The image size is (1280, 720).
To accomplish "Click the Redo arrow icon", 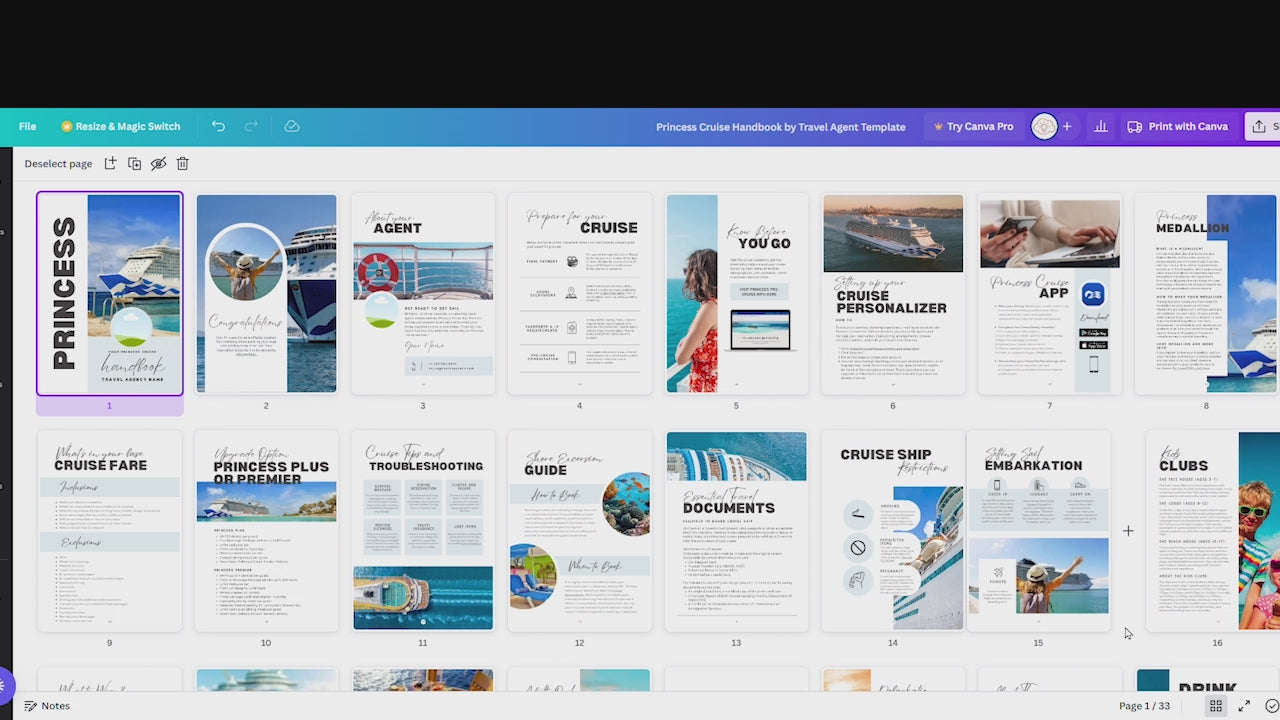I will click(x=251, y=126).
